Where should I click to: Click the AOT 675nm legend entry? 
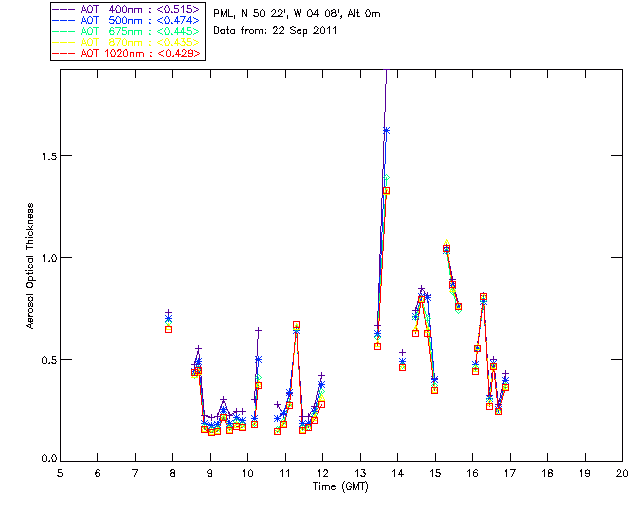[x=140, y=30]
